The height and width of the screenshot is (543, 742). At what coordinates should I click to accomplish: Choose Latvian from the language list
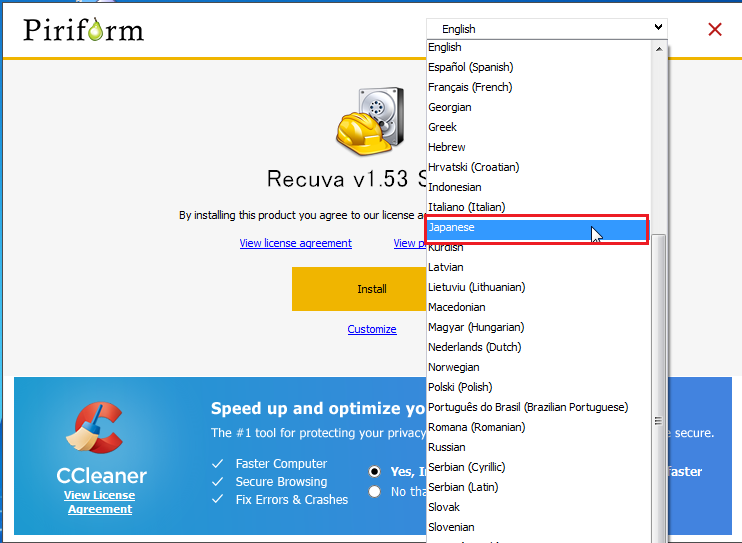[x=539, y=267]
